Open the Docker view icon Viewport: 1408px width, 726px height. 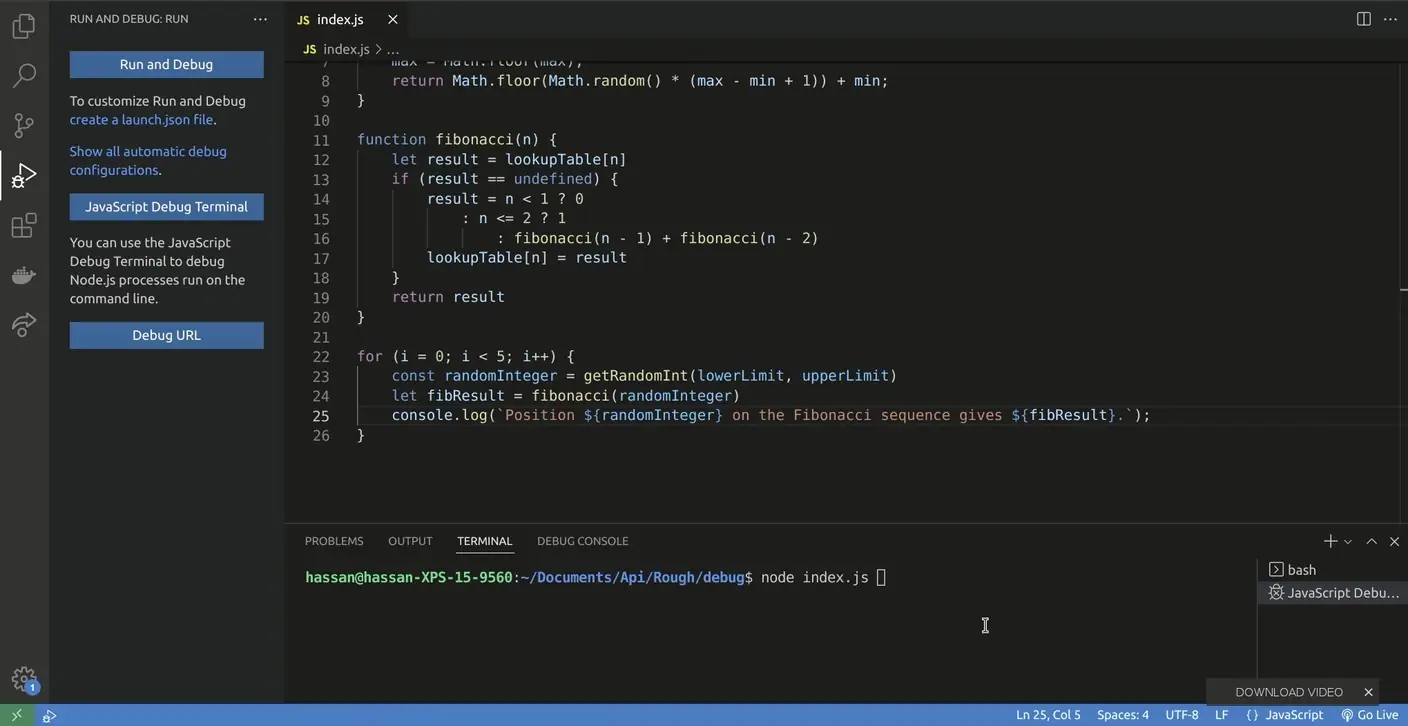[x=24, y=275]
